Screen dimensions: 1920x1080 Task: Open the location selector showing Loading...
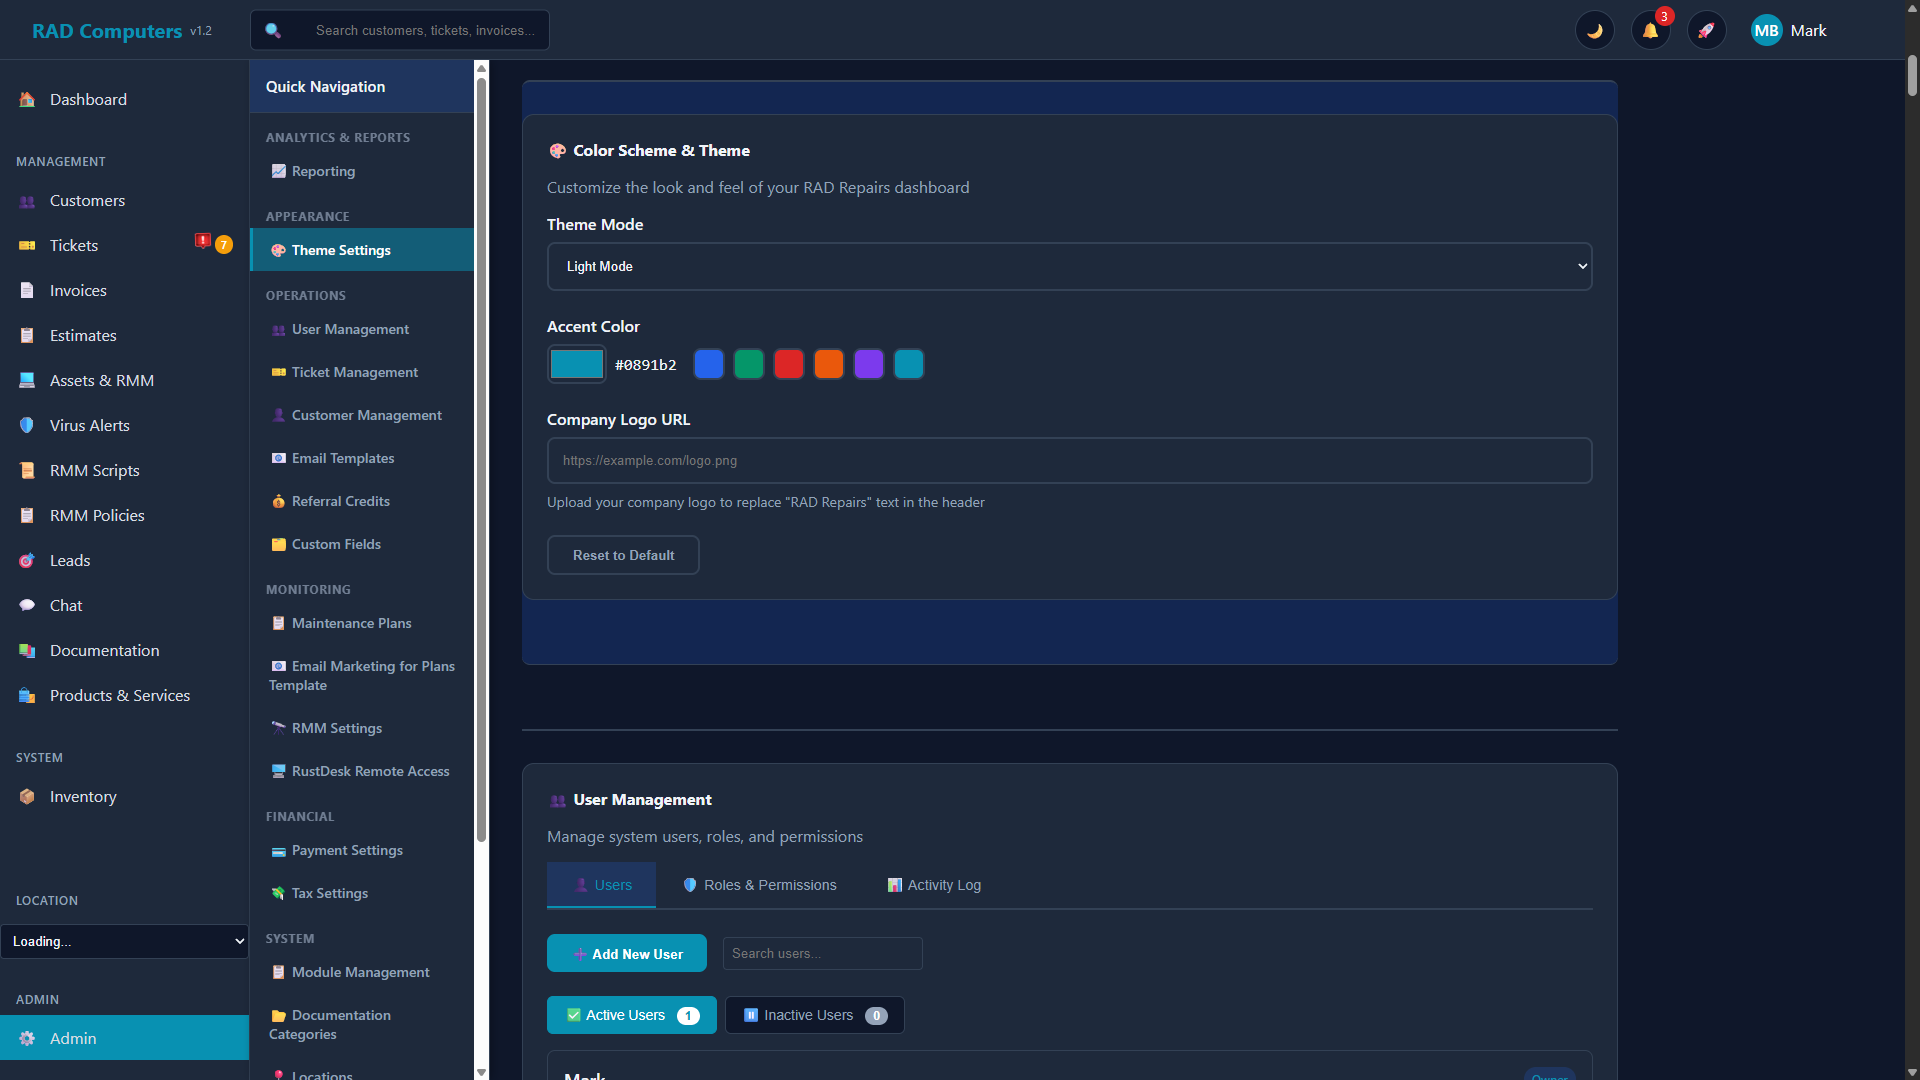click(125, 941)
